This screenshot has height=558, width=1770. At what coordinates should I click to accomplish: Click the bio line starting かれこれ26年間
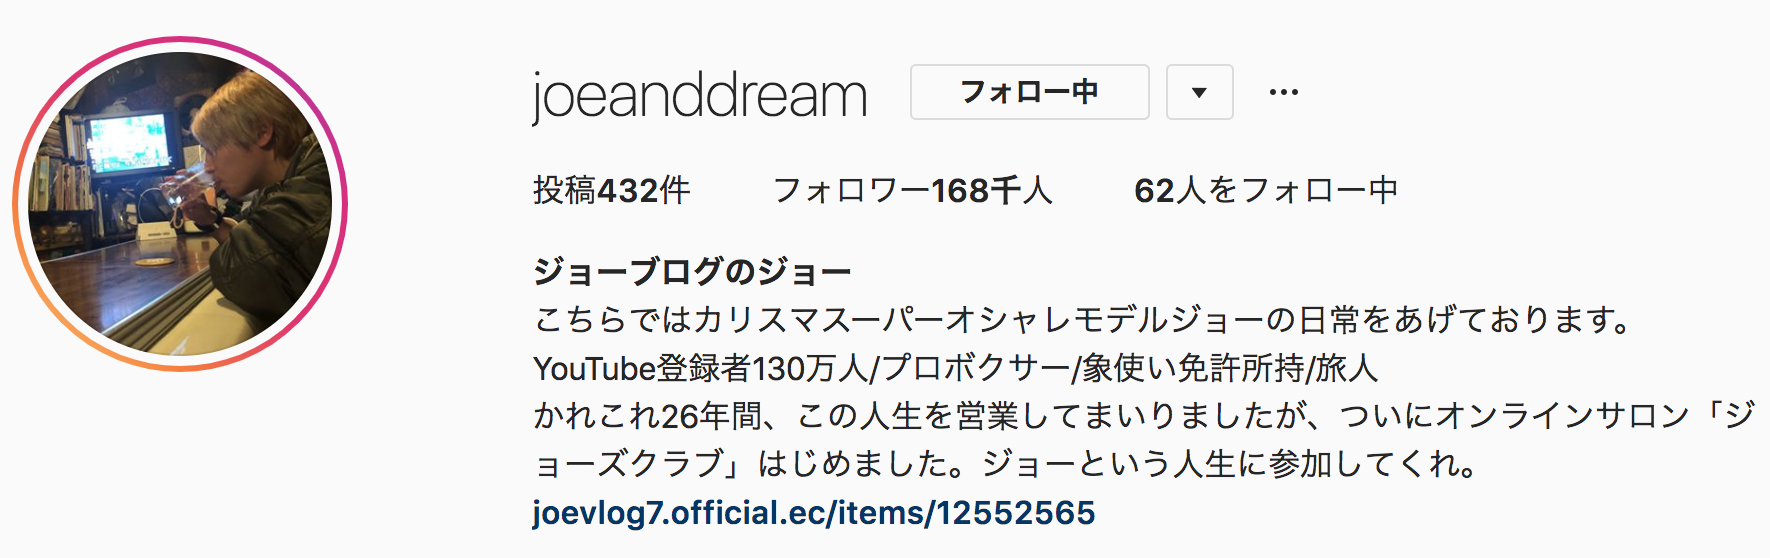tap(1143, 416)
